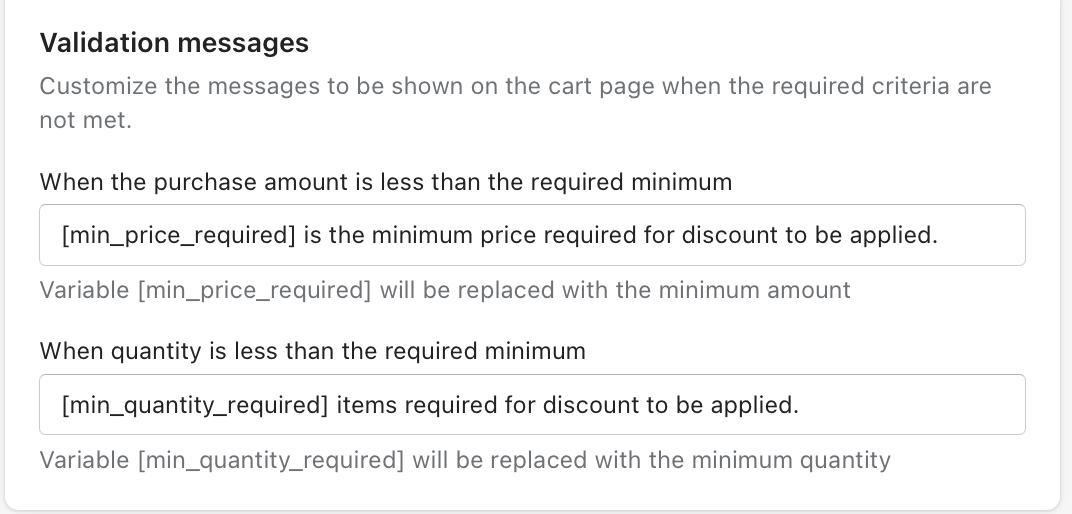Screen dimensions: 1072x514
Task: Click the blank right end of the quantity message field
Action: pyautogui.click(x=960, y=405)
